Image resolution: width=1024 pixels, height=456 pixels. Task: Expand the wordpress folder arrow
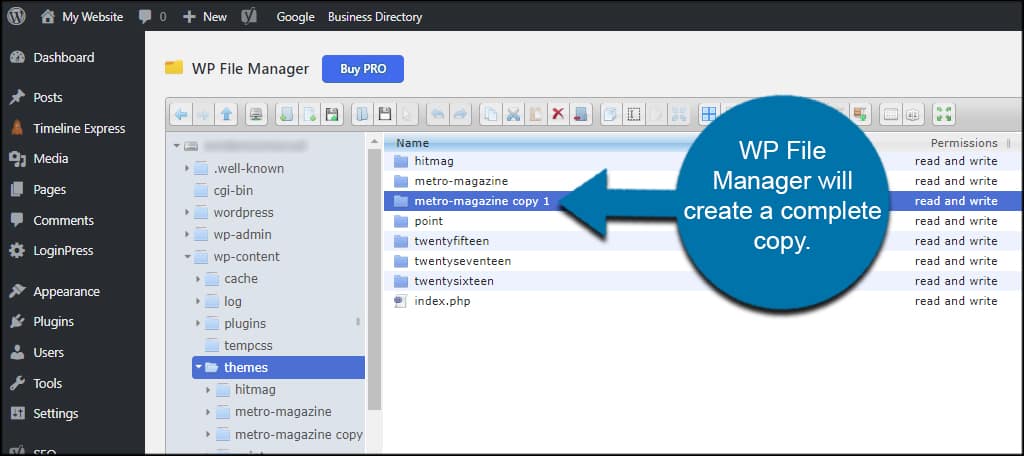click(187, 212)
